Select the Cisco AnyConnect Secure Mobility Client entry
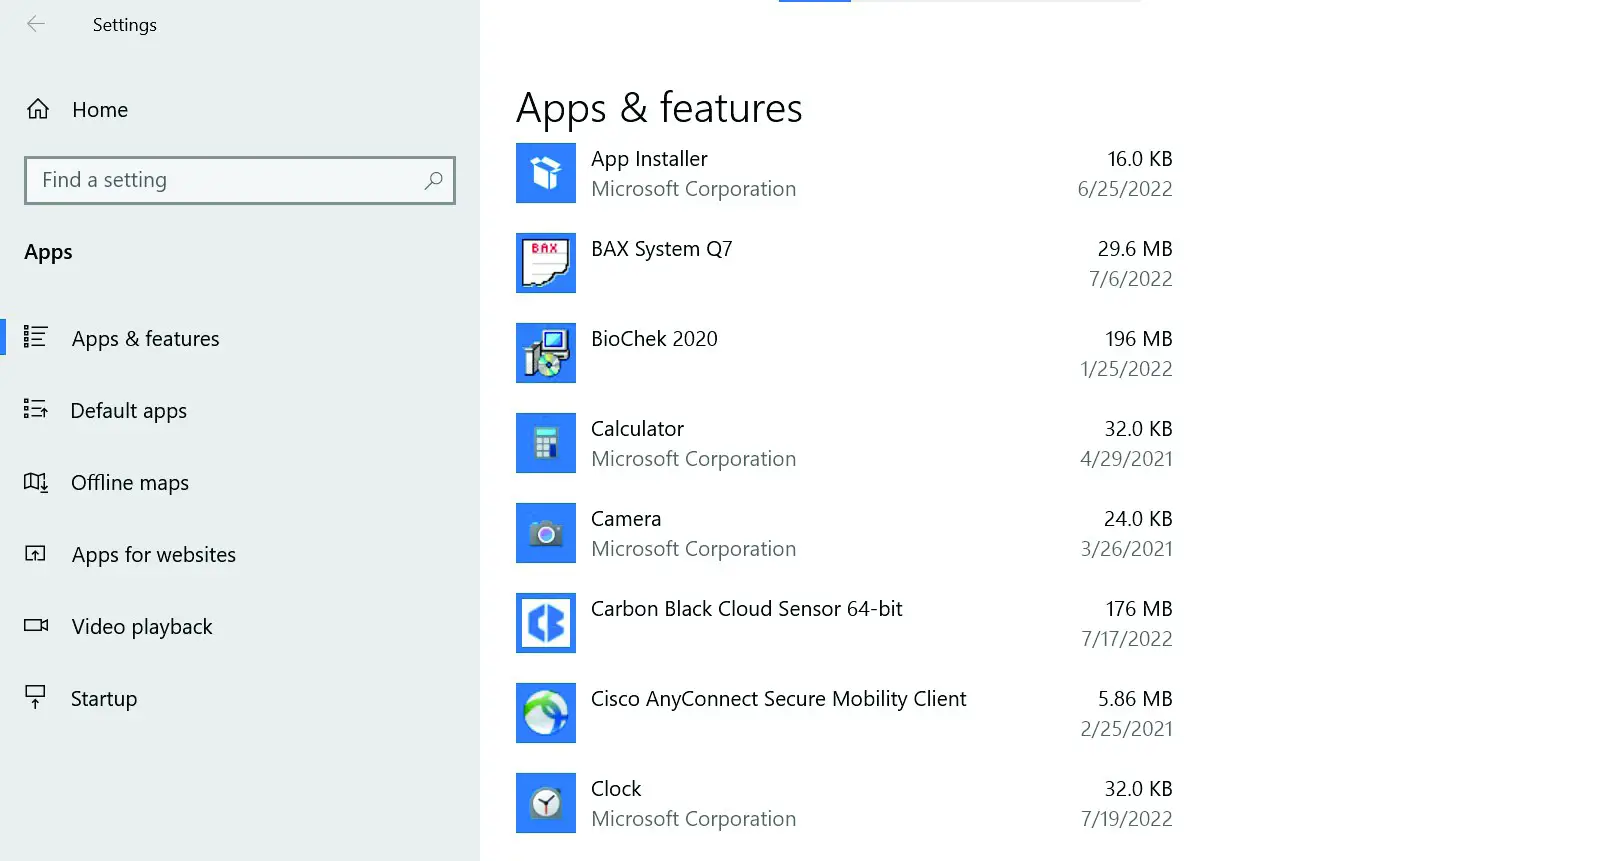 pyautogui.click(x=778, y=699)
